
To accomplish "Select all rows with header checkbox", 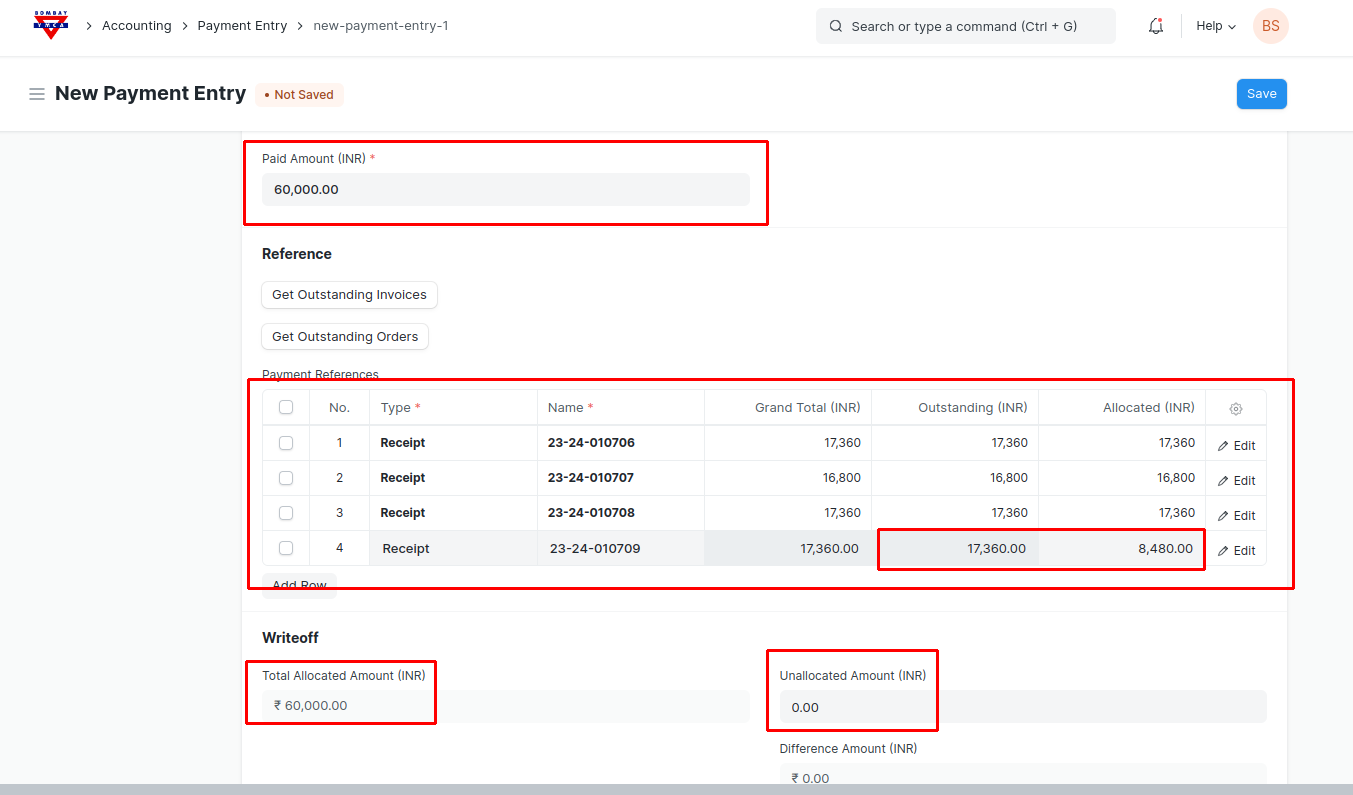I will 286,408.
